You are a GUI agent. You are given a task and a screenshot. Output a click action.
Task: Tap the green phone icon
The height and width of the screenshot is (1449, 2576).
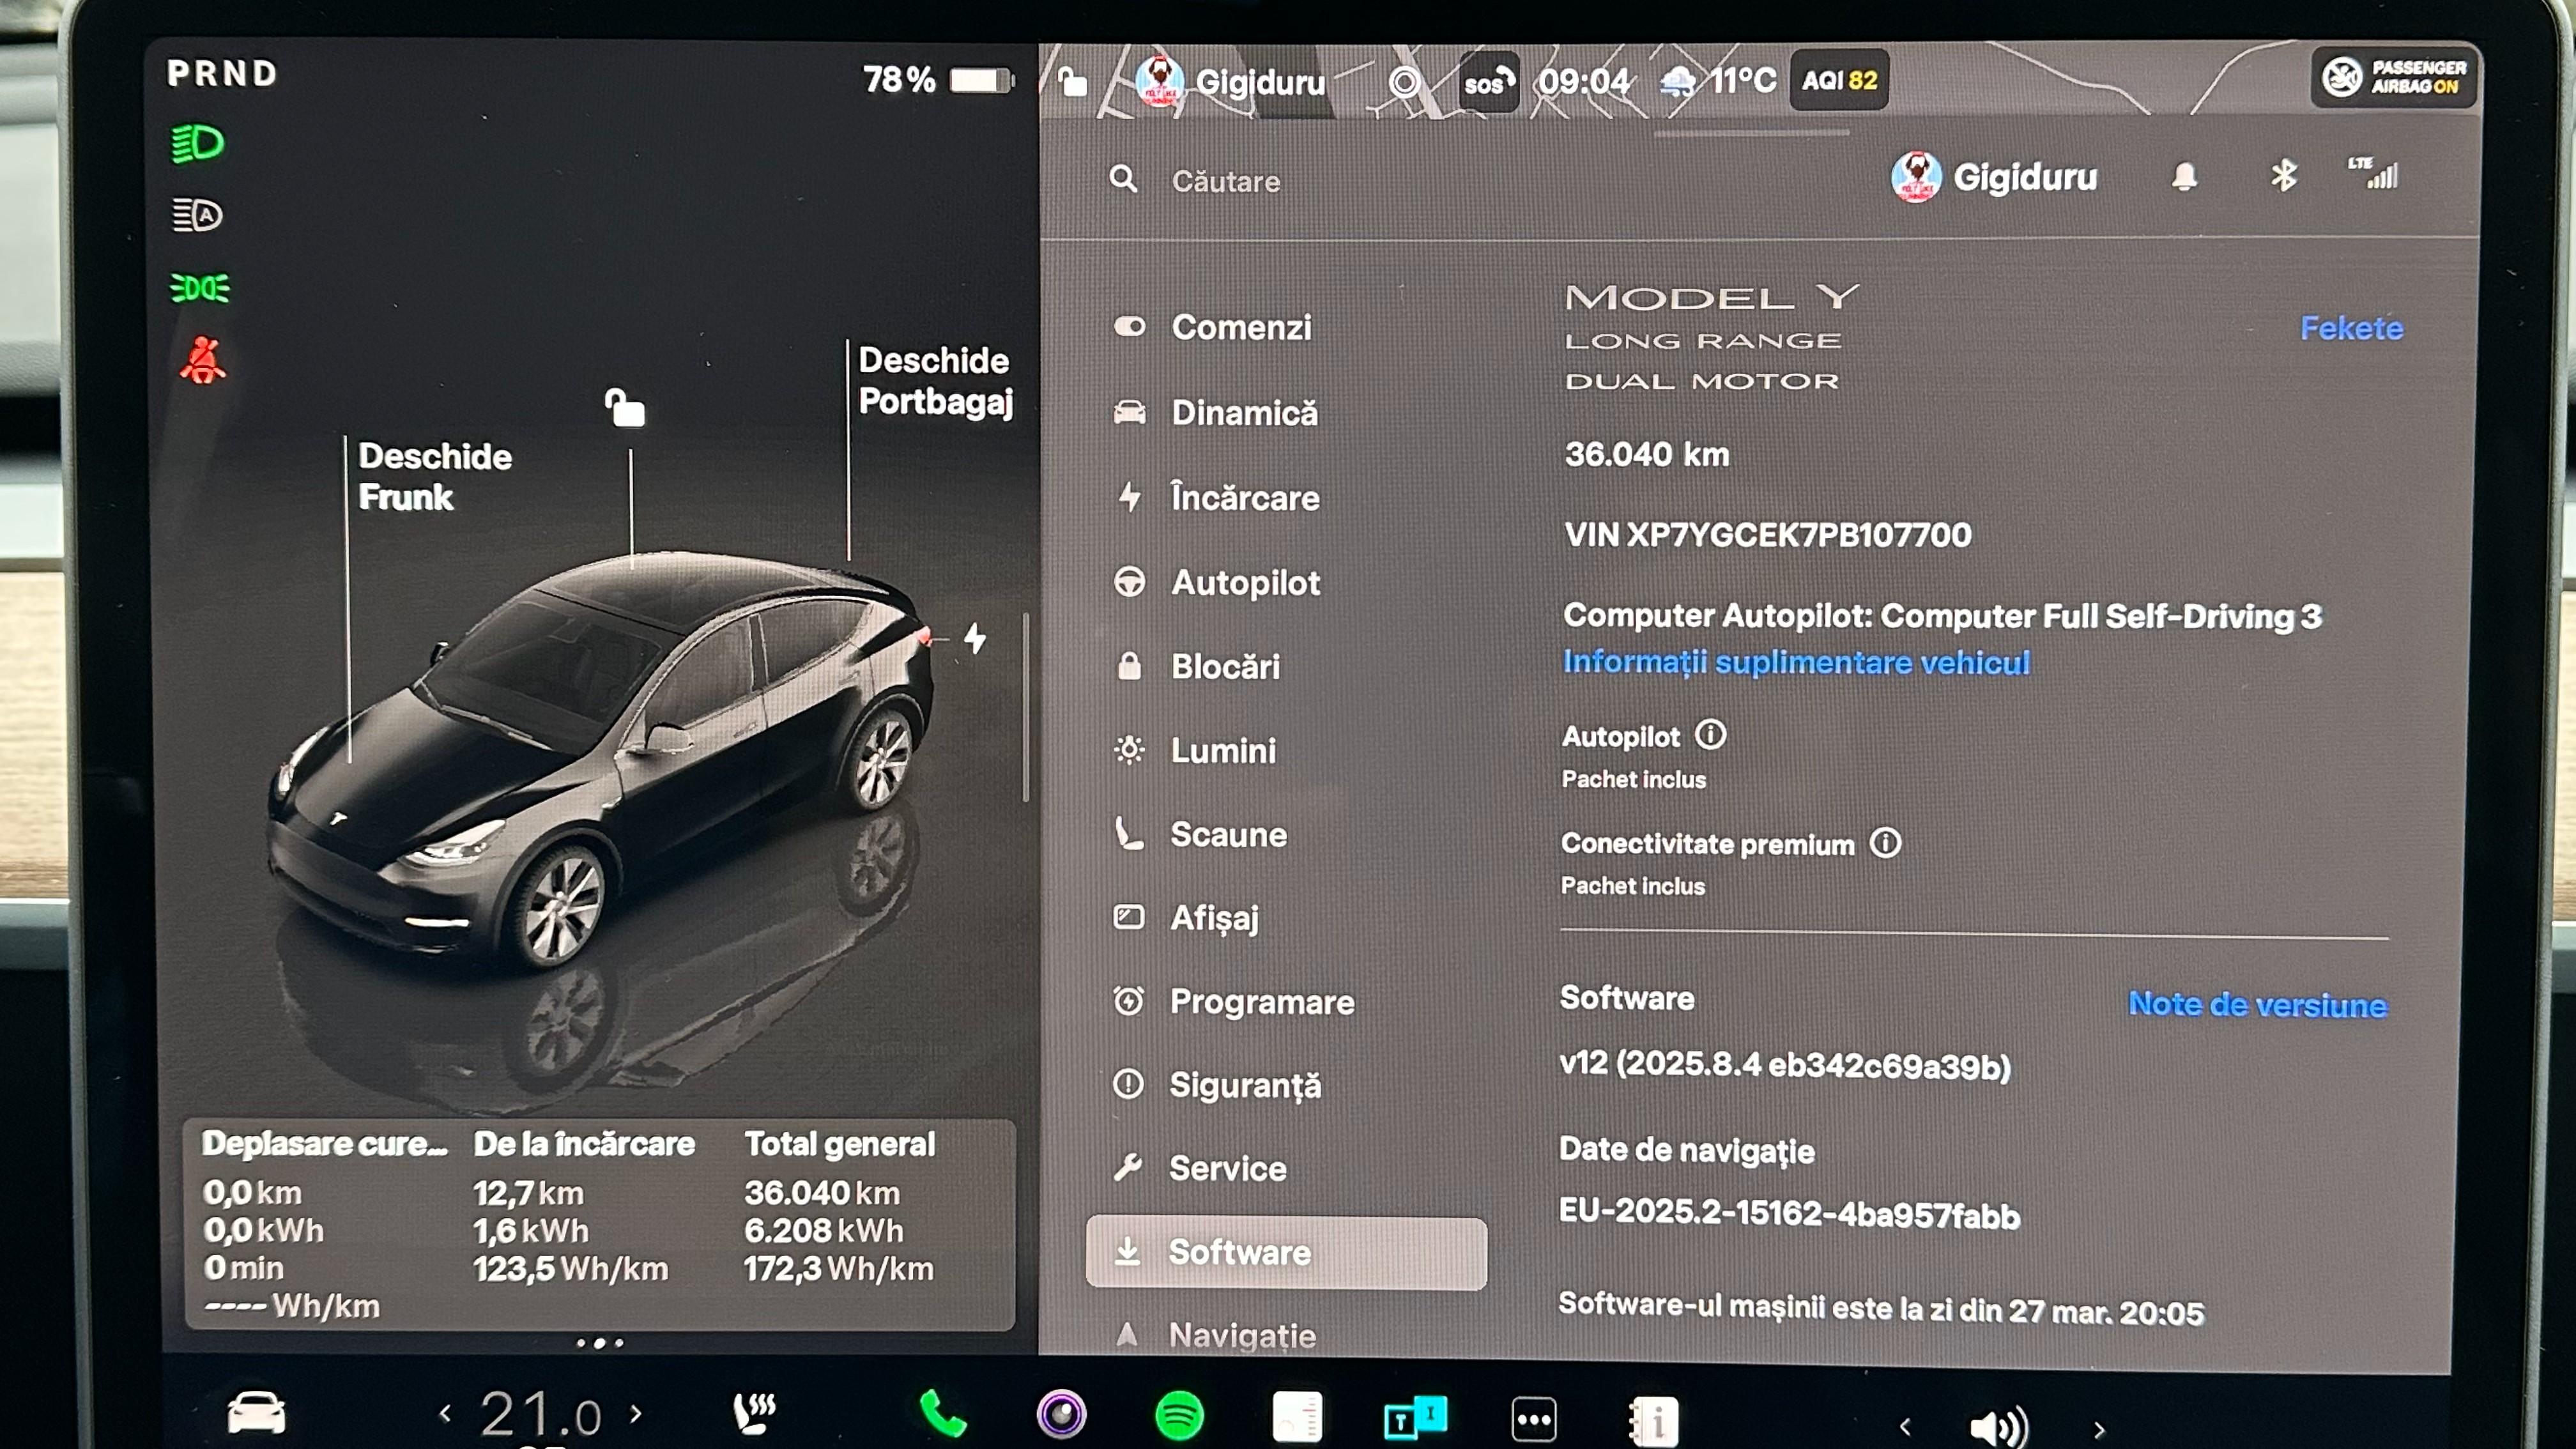[x=942, y=1413]
